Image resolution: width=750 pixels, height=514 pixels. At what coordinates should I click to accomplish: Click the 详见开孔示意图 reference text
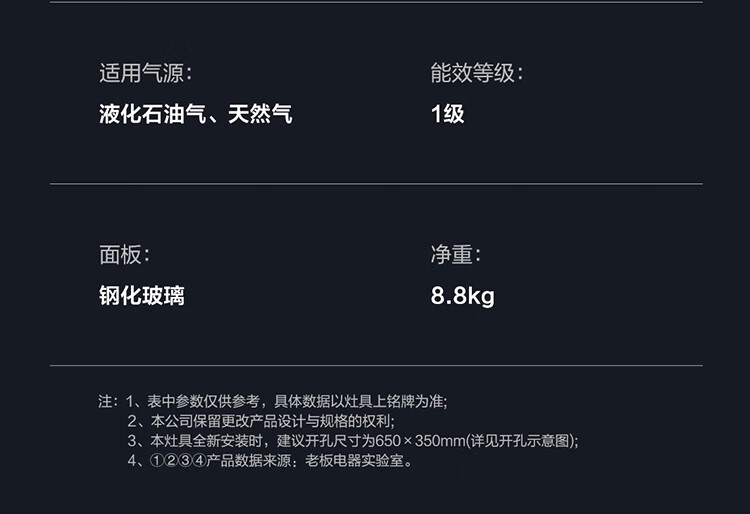pos(522,441)
